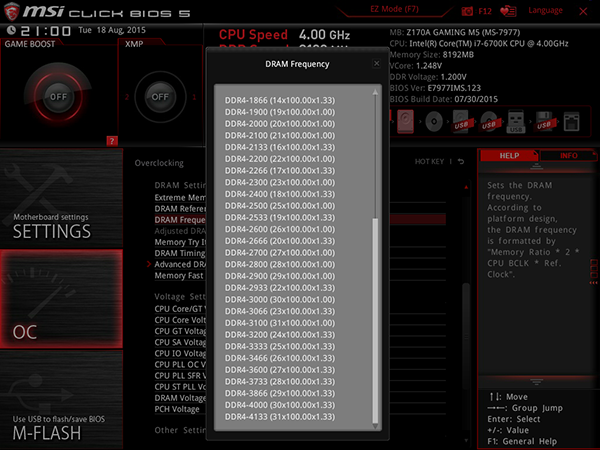The height and width of the screenshot is (450, 600).
Task: Open the Language selector
Action: [545, 10]
